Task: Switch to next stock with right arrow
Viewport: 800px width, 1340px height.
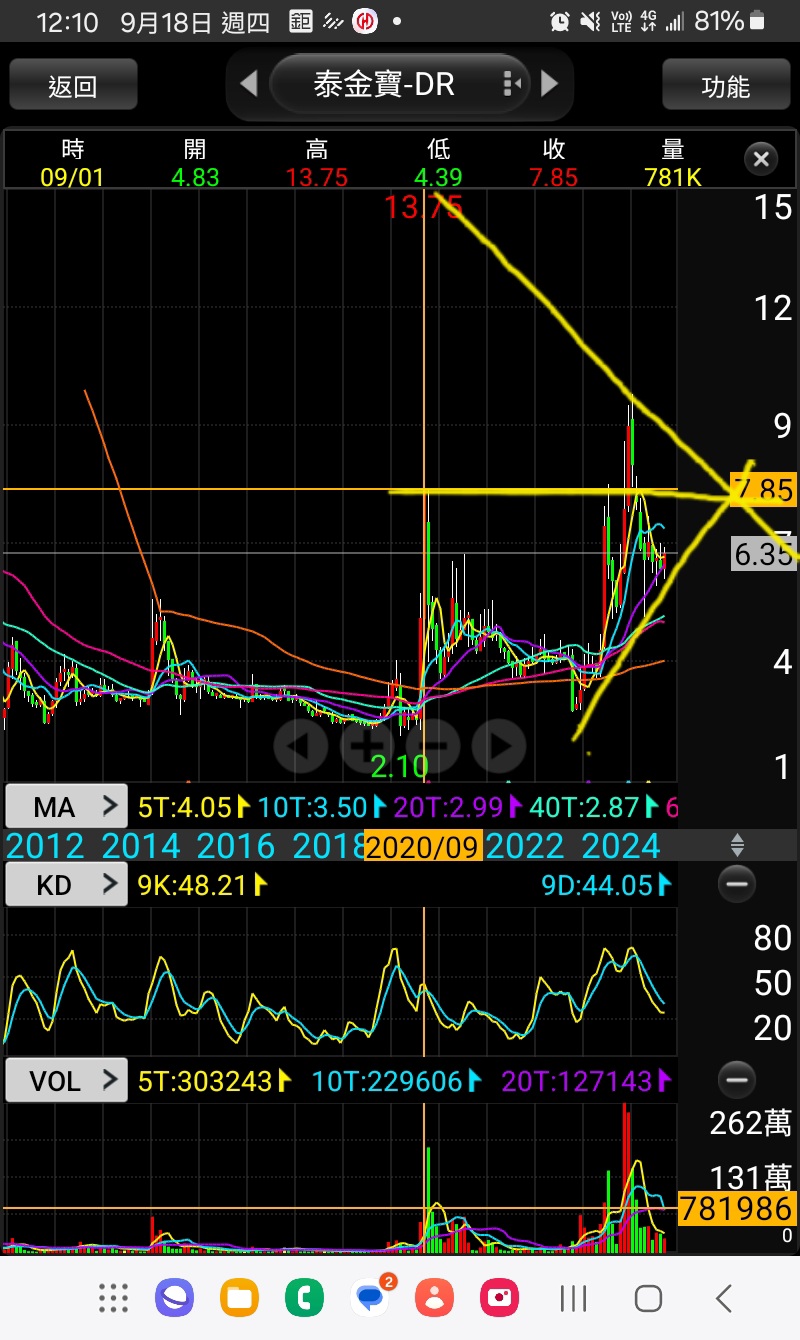Action: click(549, 84)
